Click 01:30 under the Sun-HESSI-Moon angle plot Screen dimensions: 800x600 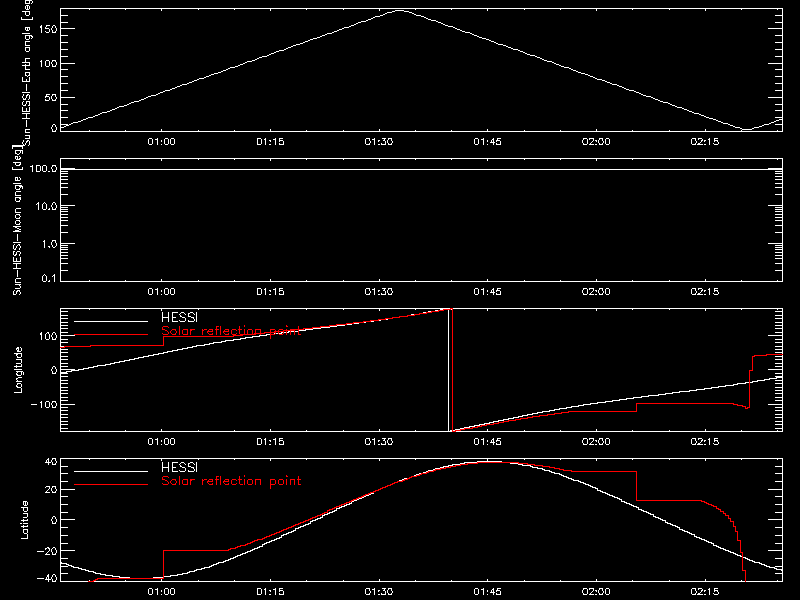point(379,291)
